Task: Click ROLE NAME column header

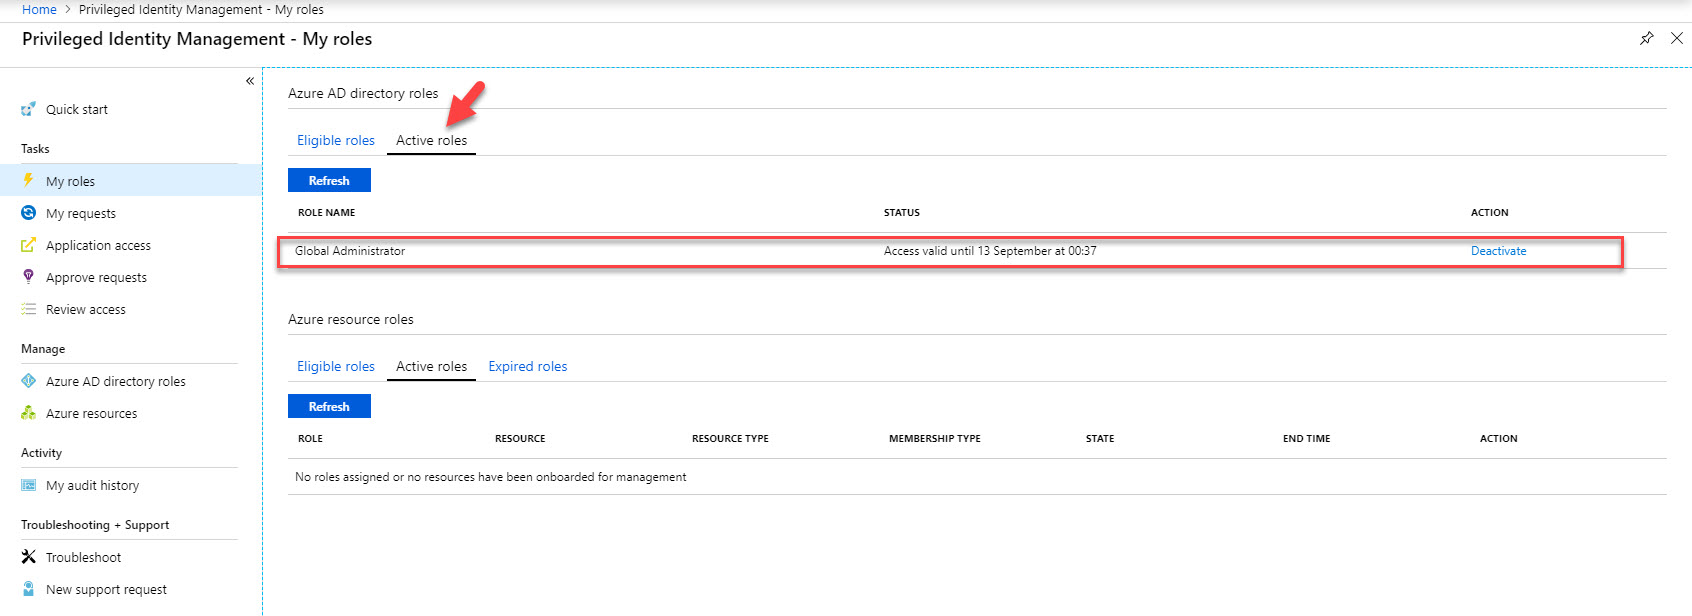Action: (327, 212)
